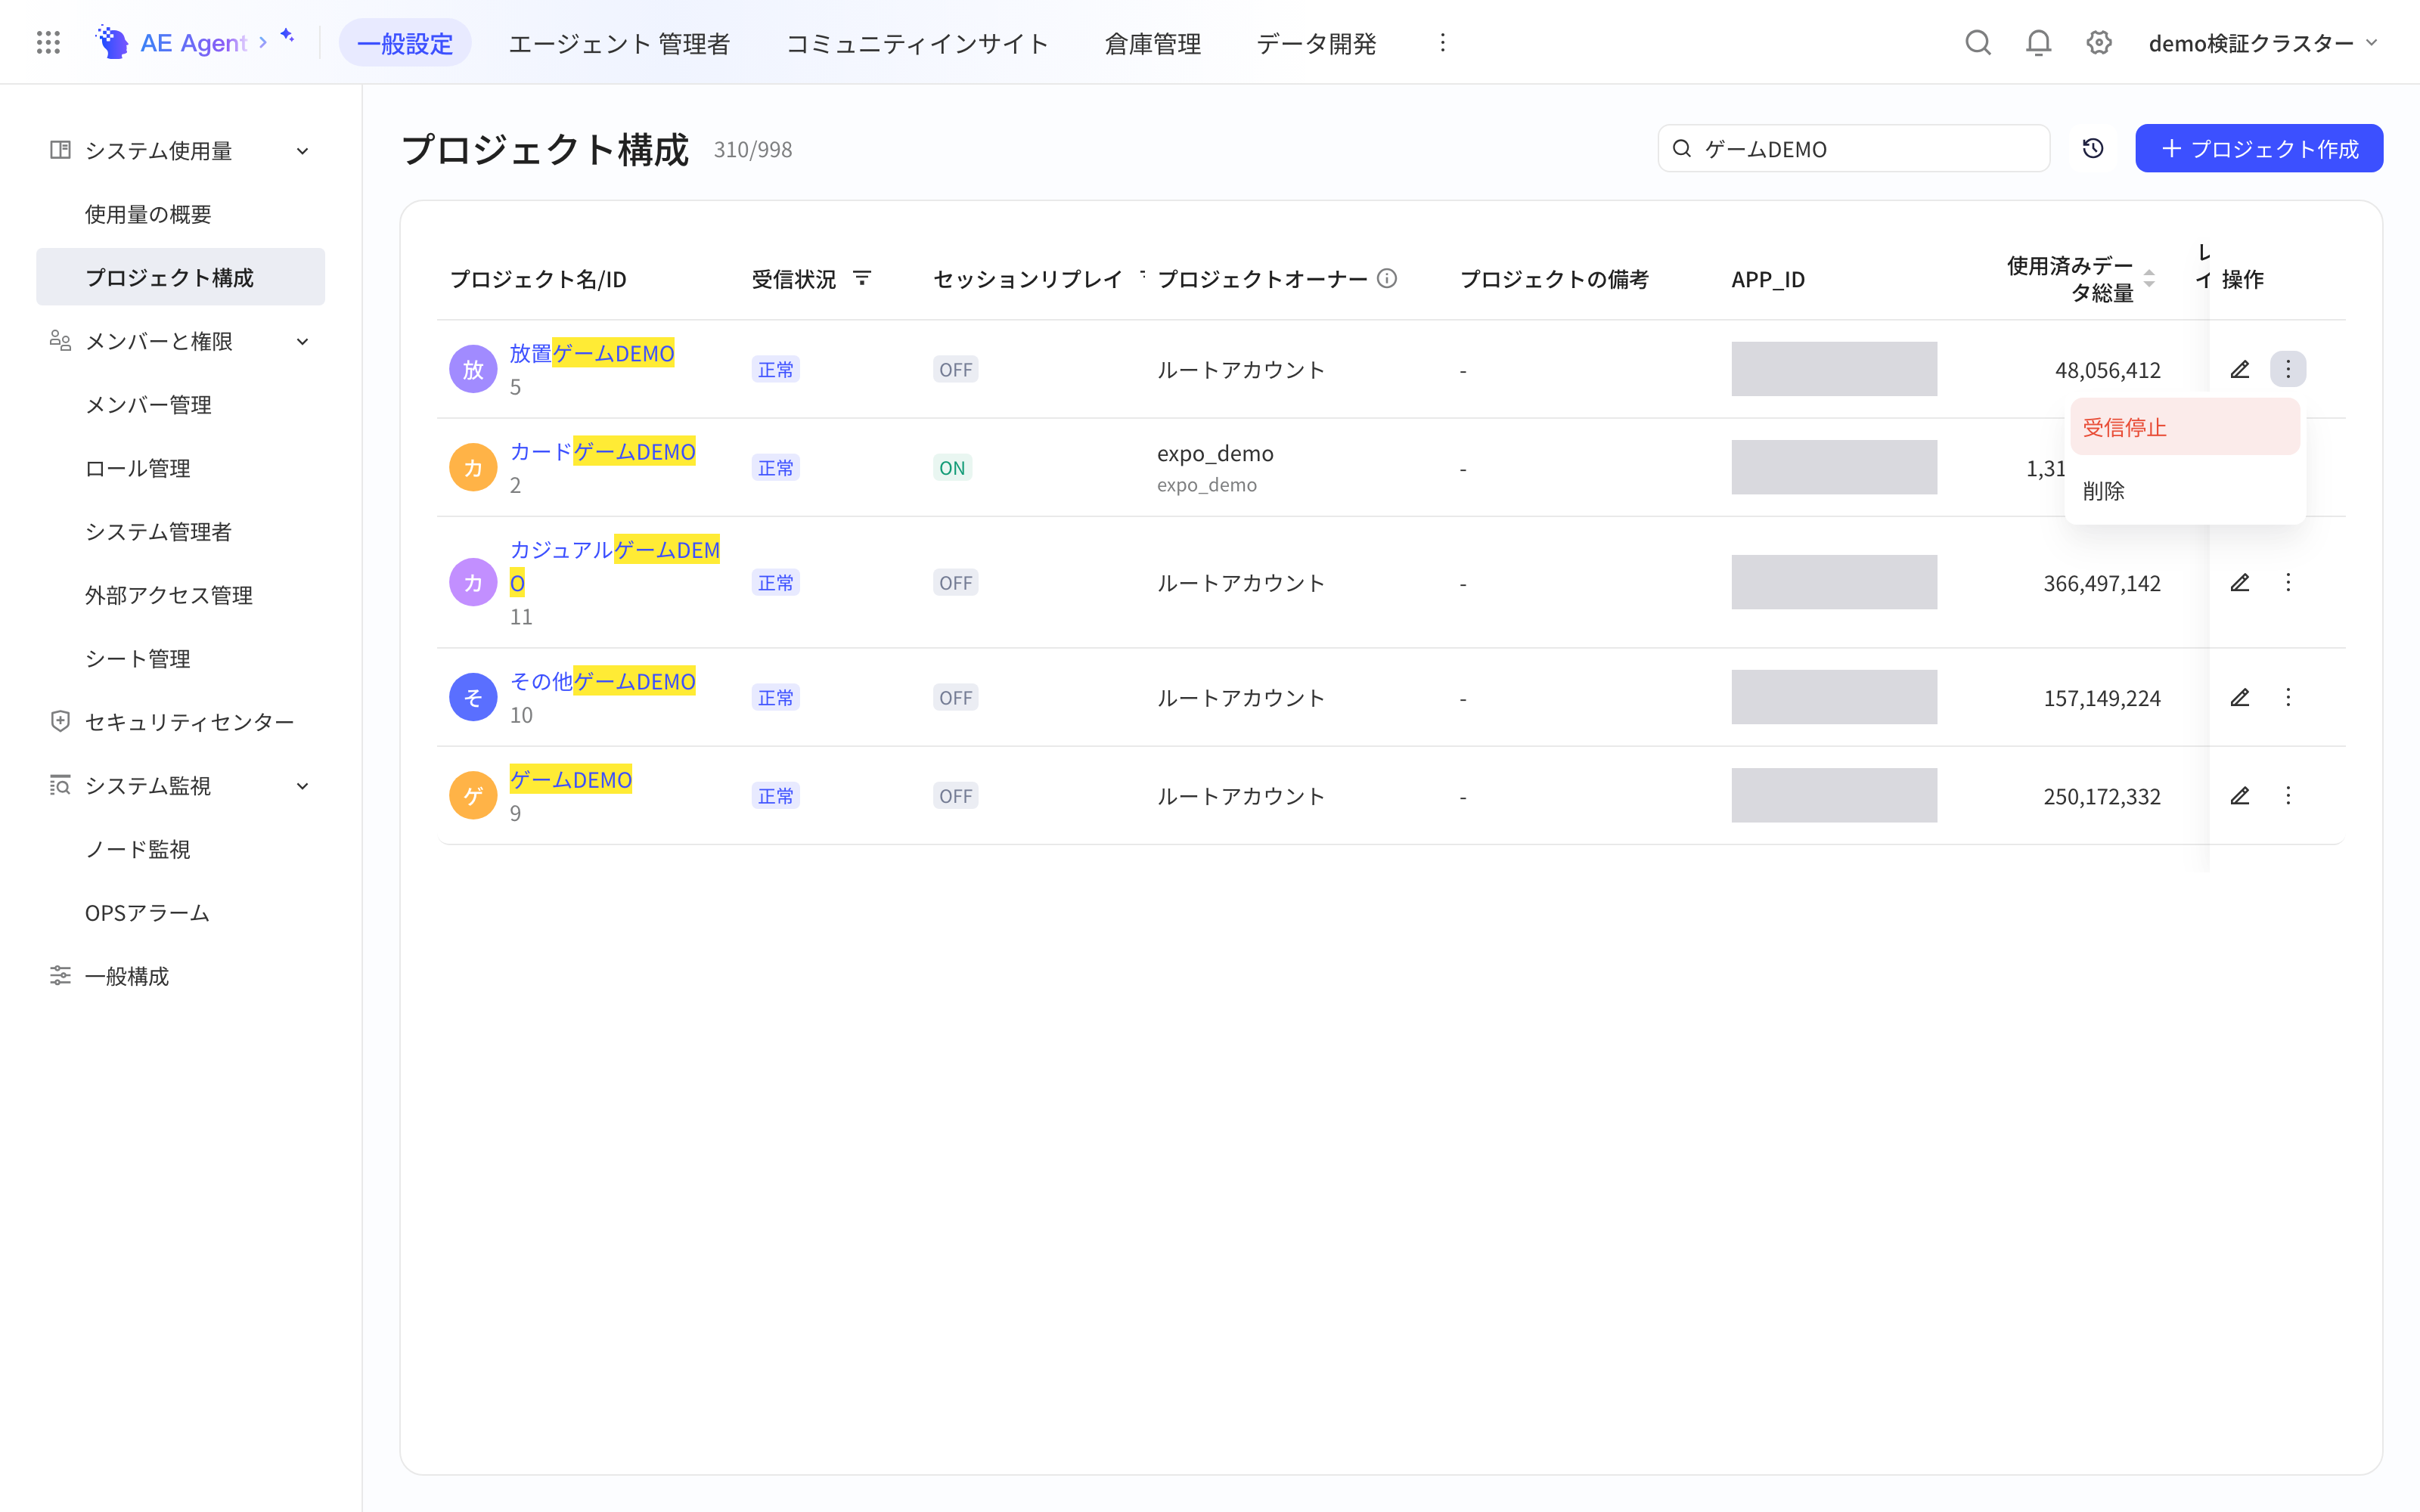The width and height of the screenshot is (2420, 1512).
Task: Click the search field containing ゲームDEMO
Action: click(1853, 148)
